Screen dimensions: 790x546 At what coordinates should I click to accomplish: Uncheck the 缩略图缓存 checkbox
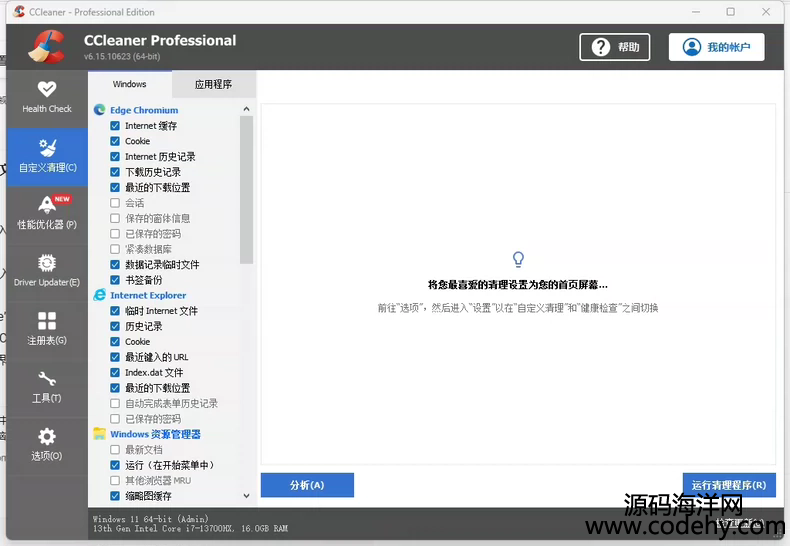pos(115,496)
